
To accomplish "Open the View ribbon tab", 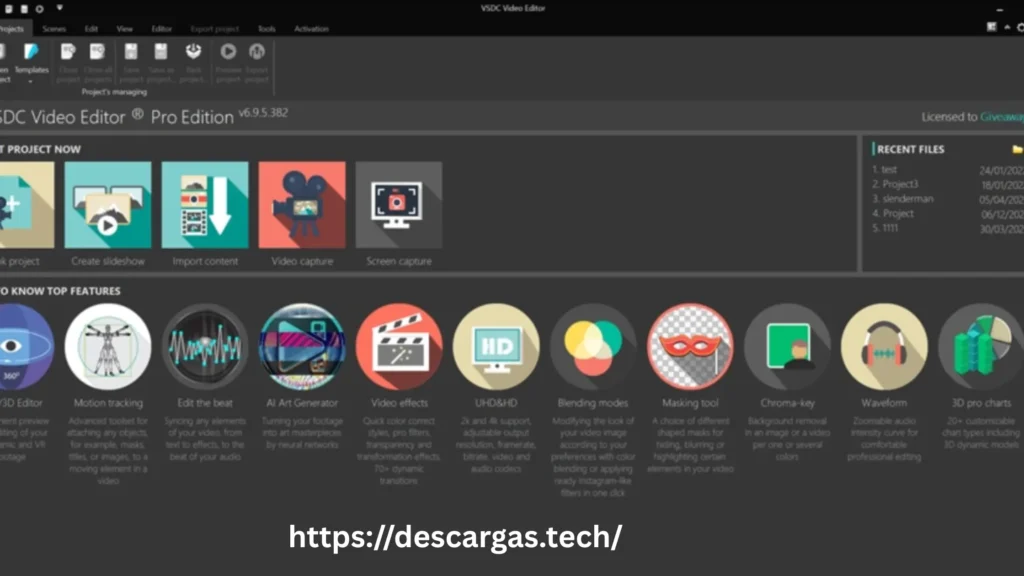I will click(x=125, y=29).
